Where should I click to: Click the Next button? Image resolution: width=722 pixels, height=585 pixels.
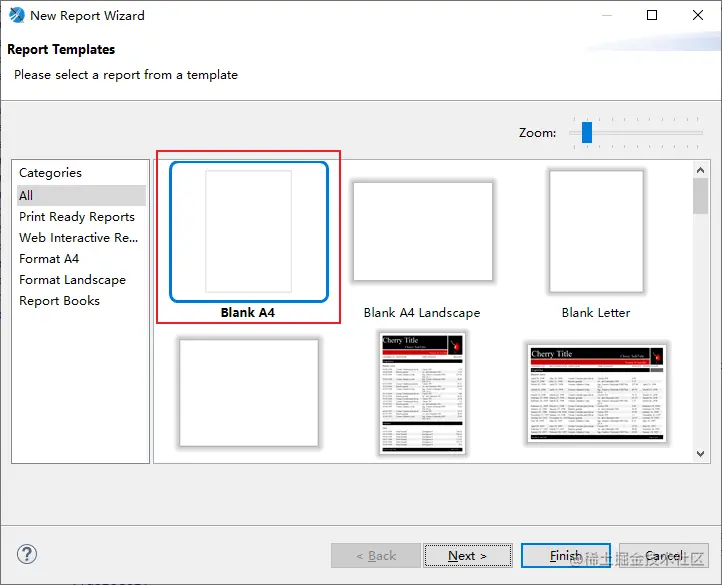467,556
